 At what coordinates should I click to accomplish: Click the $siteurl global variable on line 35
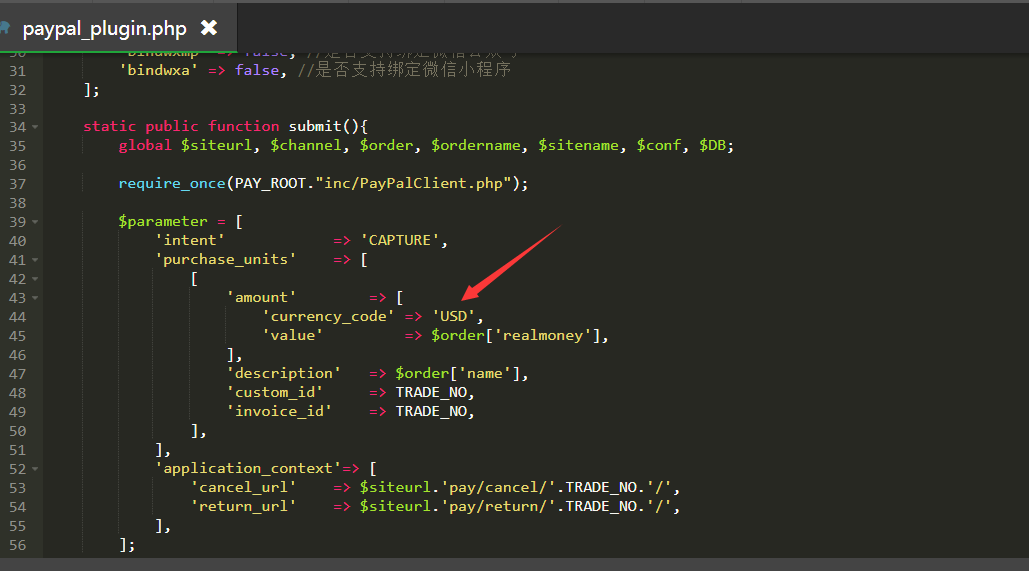coord(217,145)
